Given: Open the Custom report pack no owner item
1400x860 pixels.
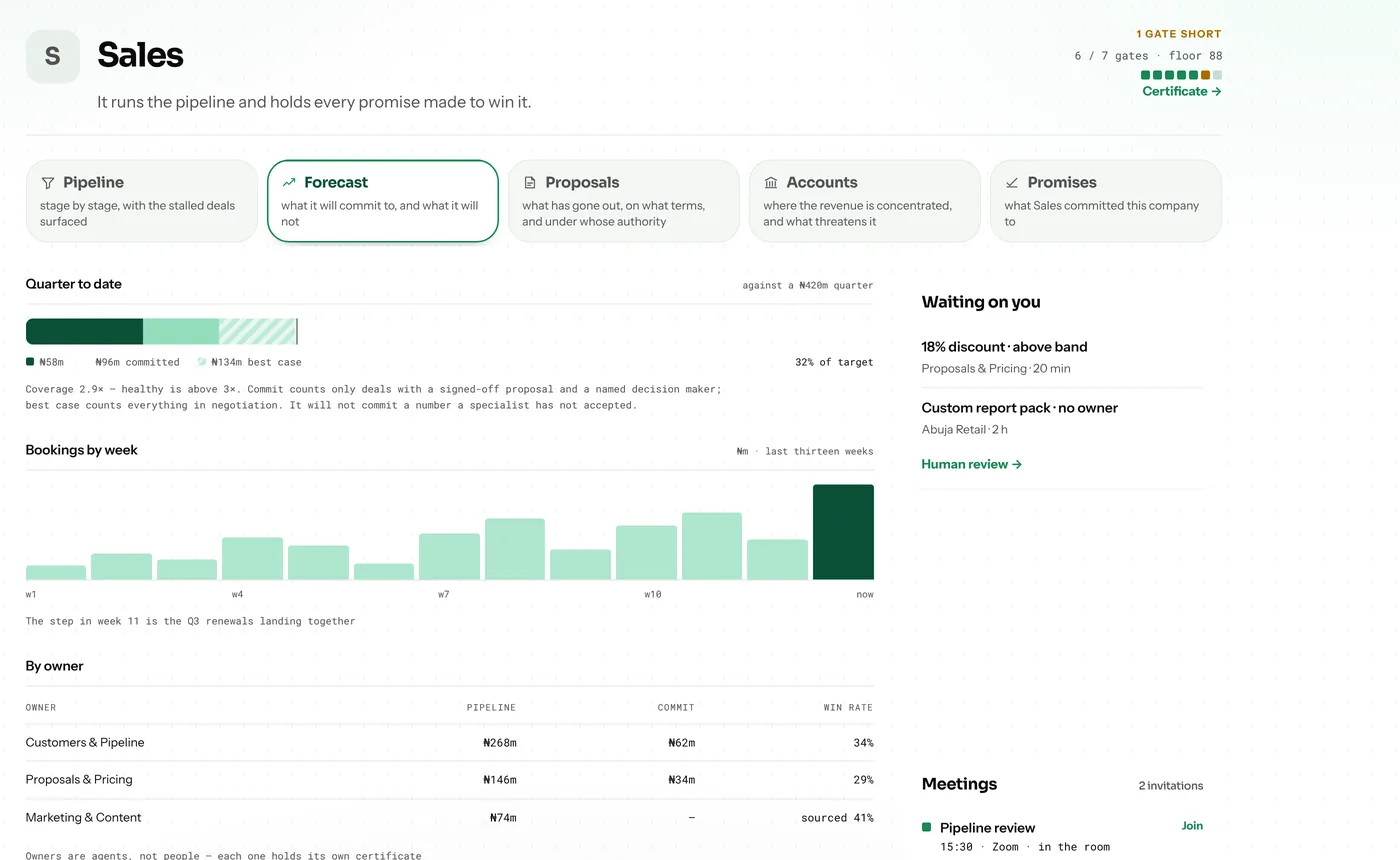Looking at the screenshot, I should (x=1062, y=418).
